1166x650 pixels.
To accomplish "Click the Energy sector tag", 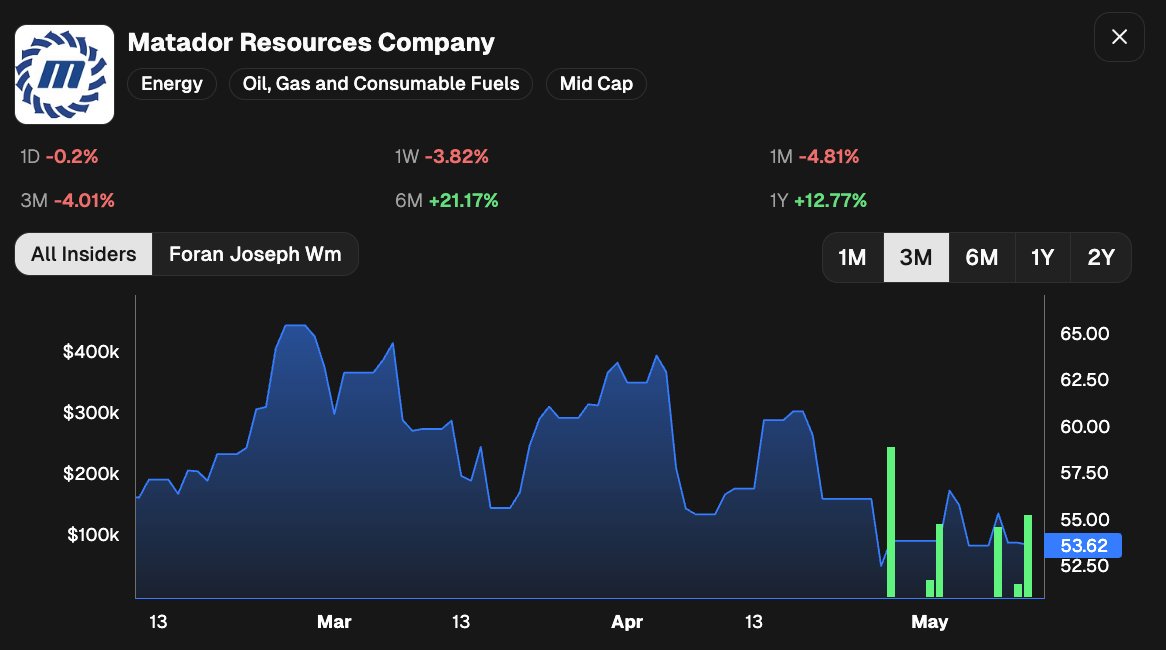I will click(x=172, y=84).
